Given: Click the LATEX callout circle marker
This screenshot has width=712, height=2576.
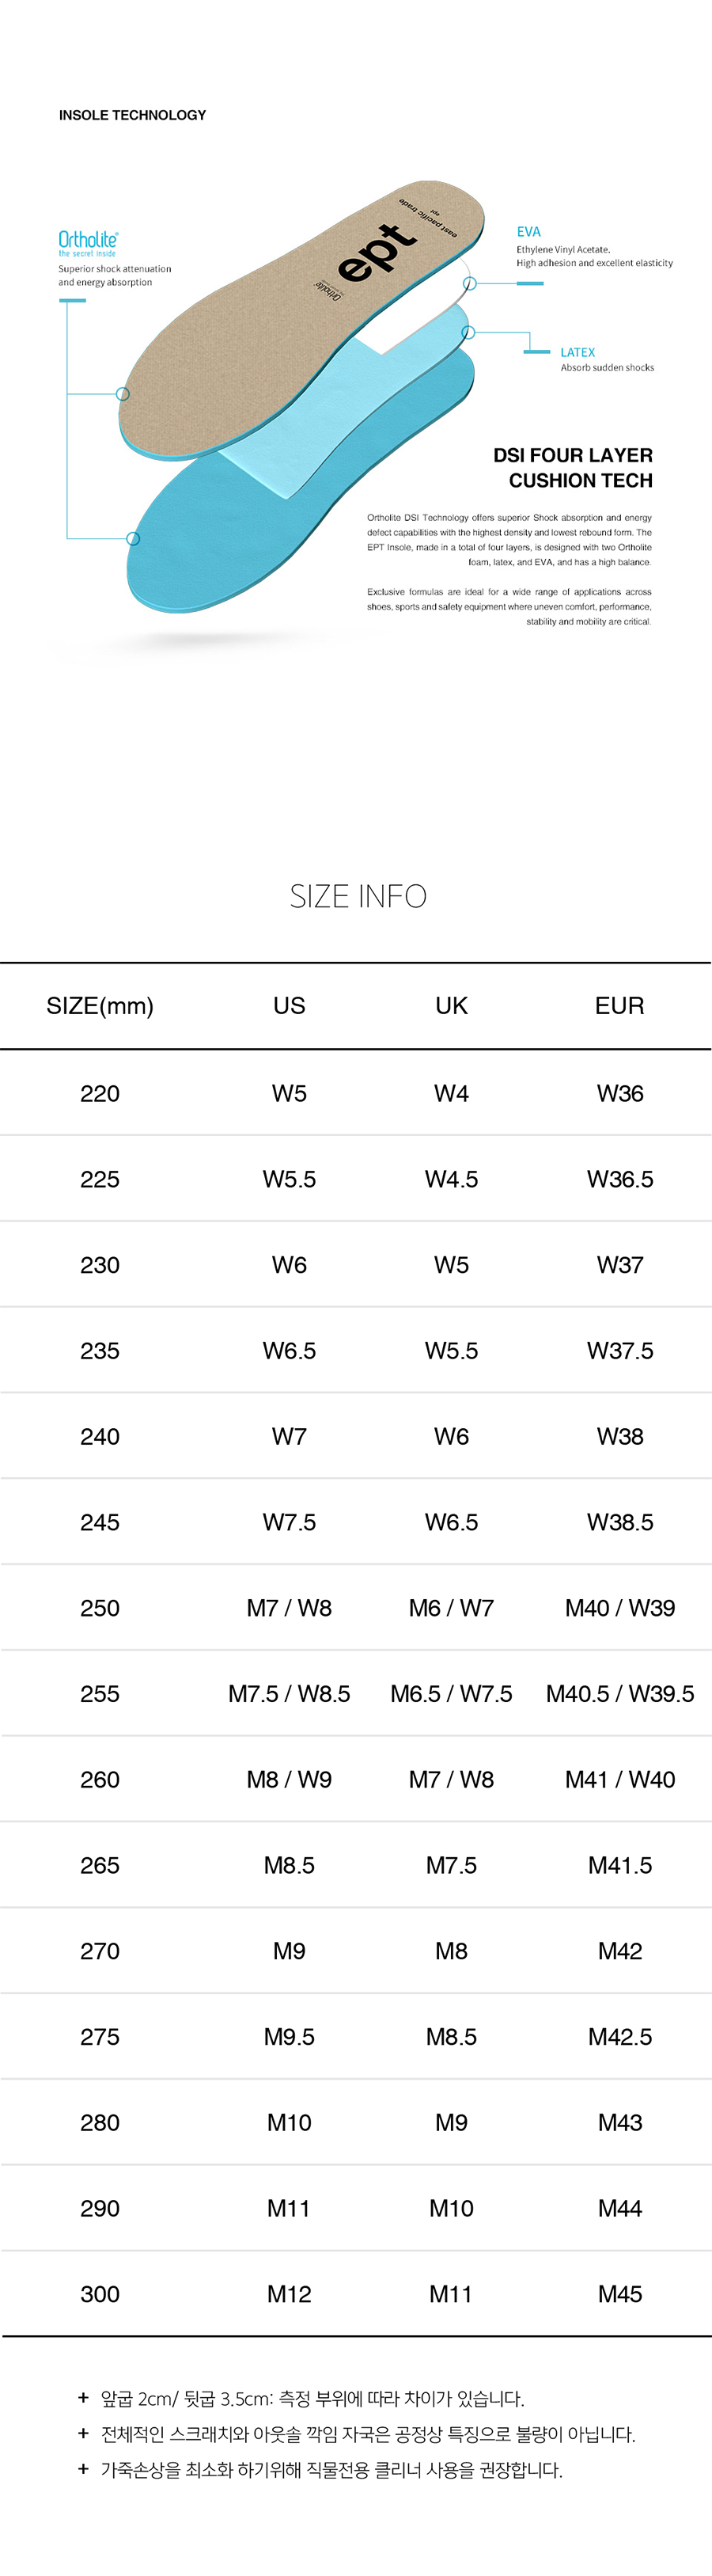Looking at the screenshot, I should (x=468, y=332).
